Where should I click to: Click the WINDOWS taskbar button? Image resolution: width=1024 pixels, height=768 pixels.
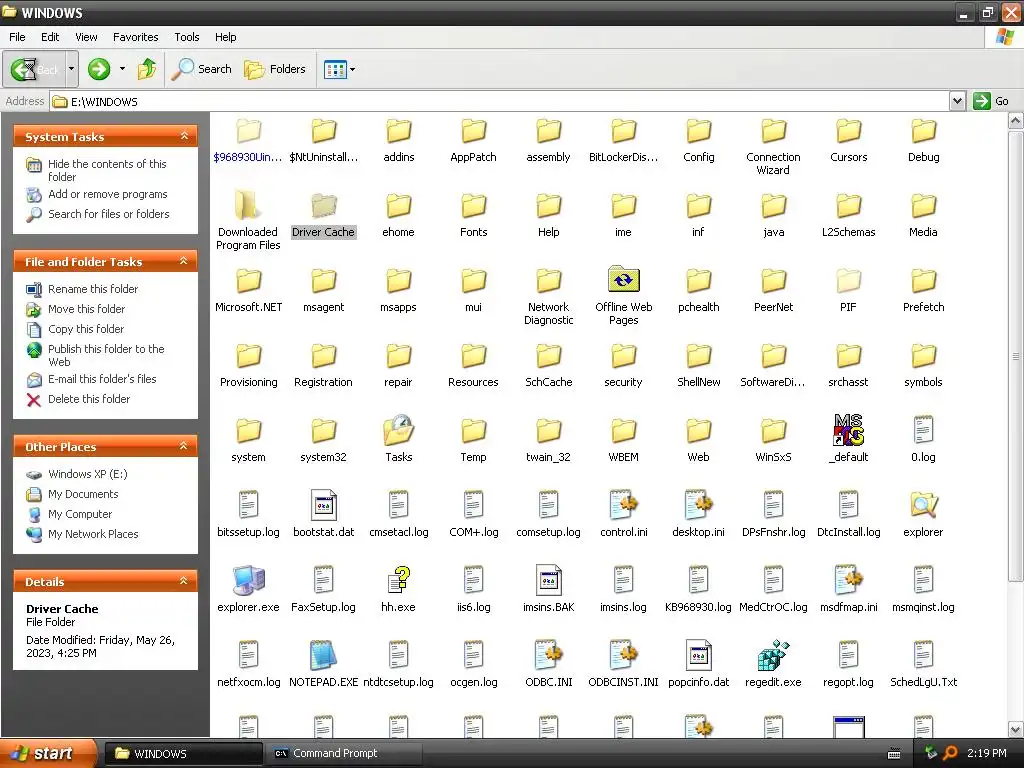click(184, 753)
